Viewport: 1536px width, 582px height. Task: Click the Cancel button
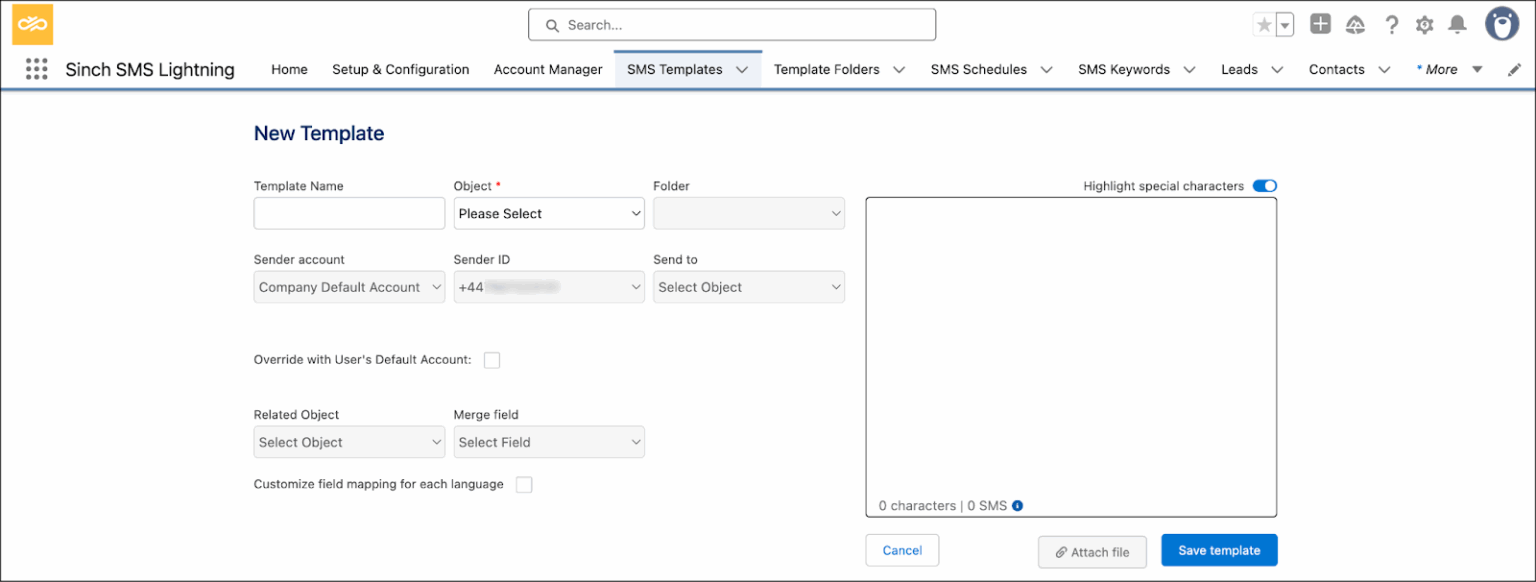pos(901,549)
